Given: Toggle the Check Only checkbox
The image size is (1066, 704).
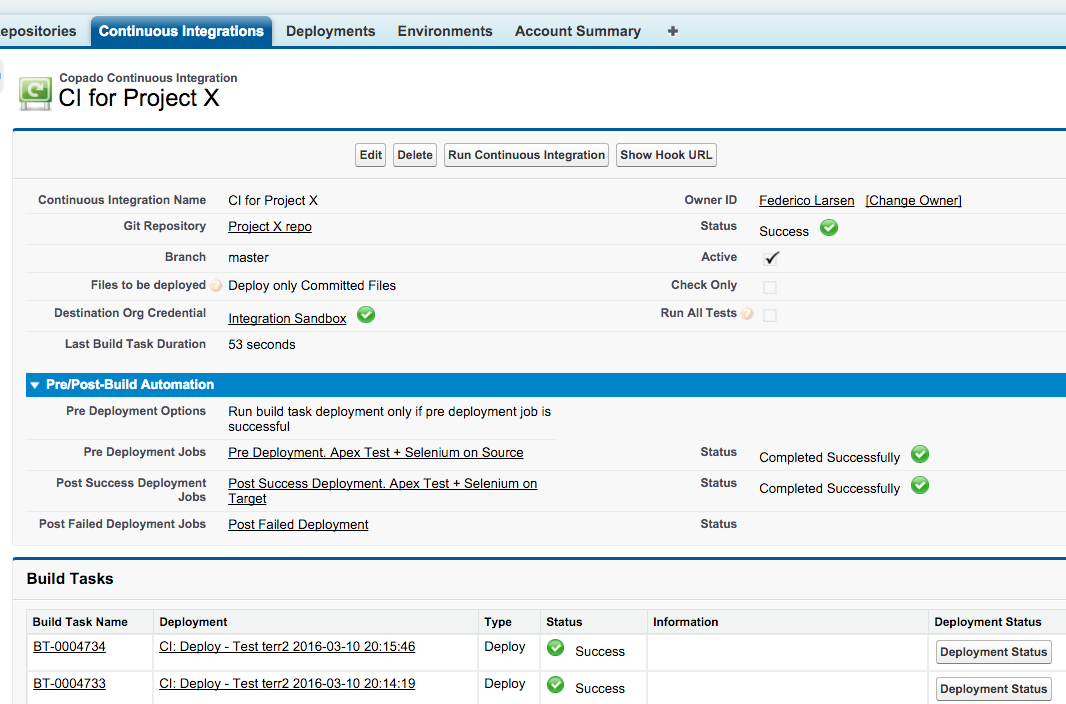Looking at the screenshot, I should click(x=770, y=287).
